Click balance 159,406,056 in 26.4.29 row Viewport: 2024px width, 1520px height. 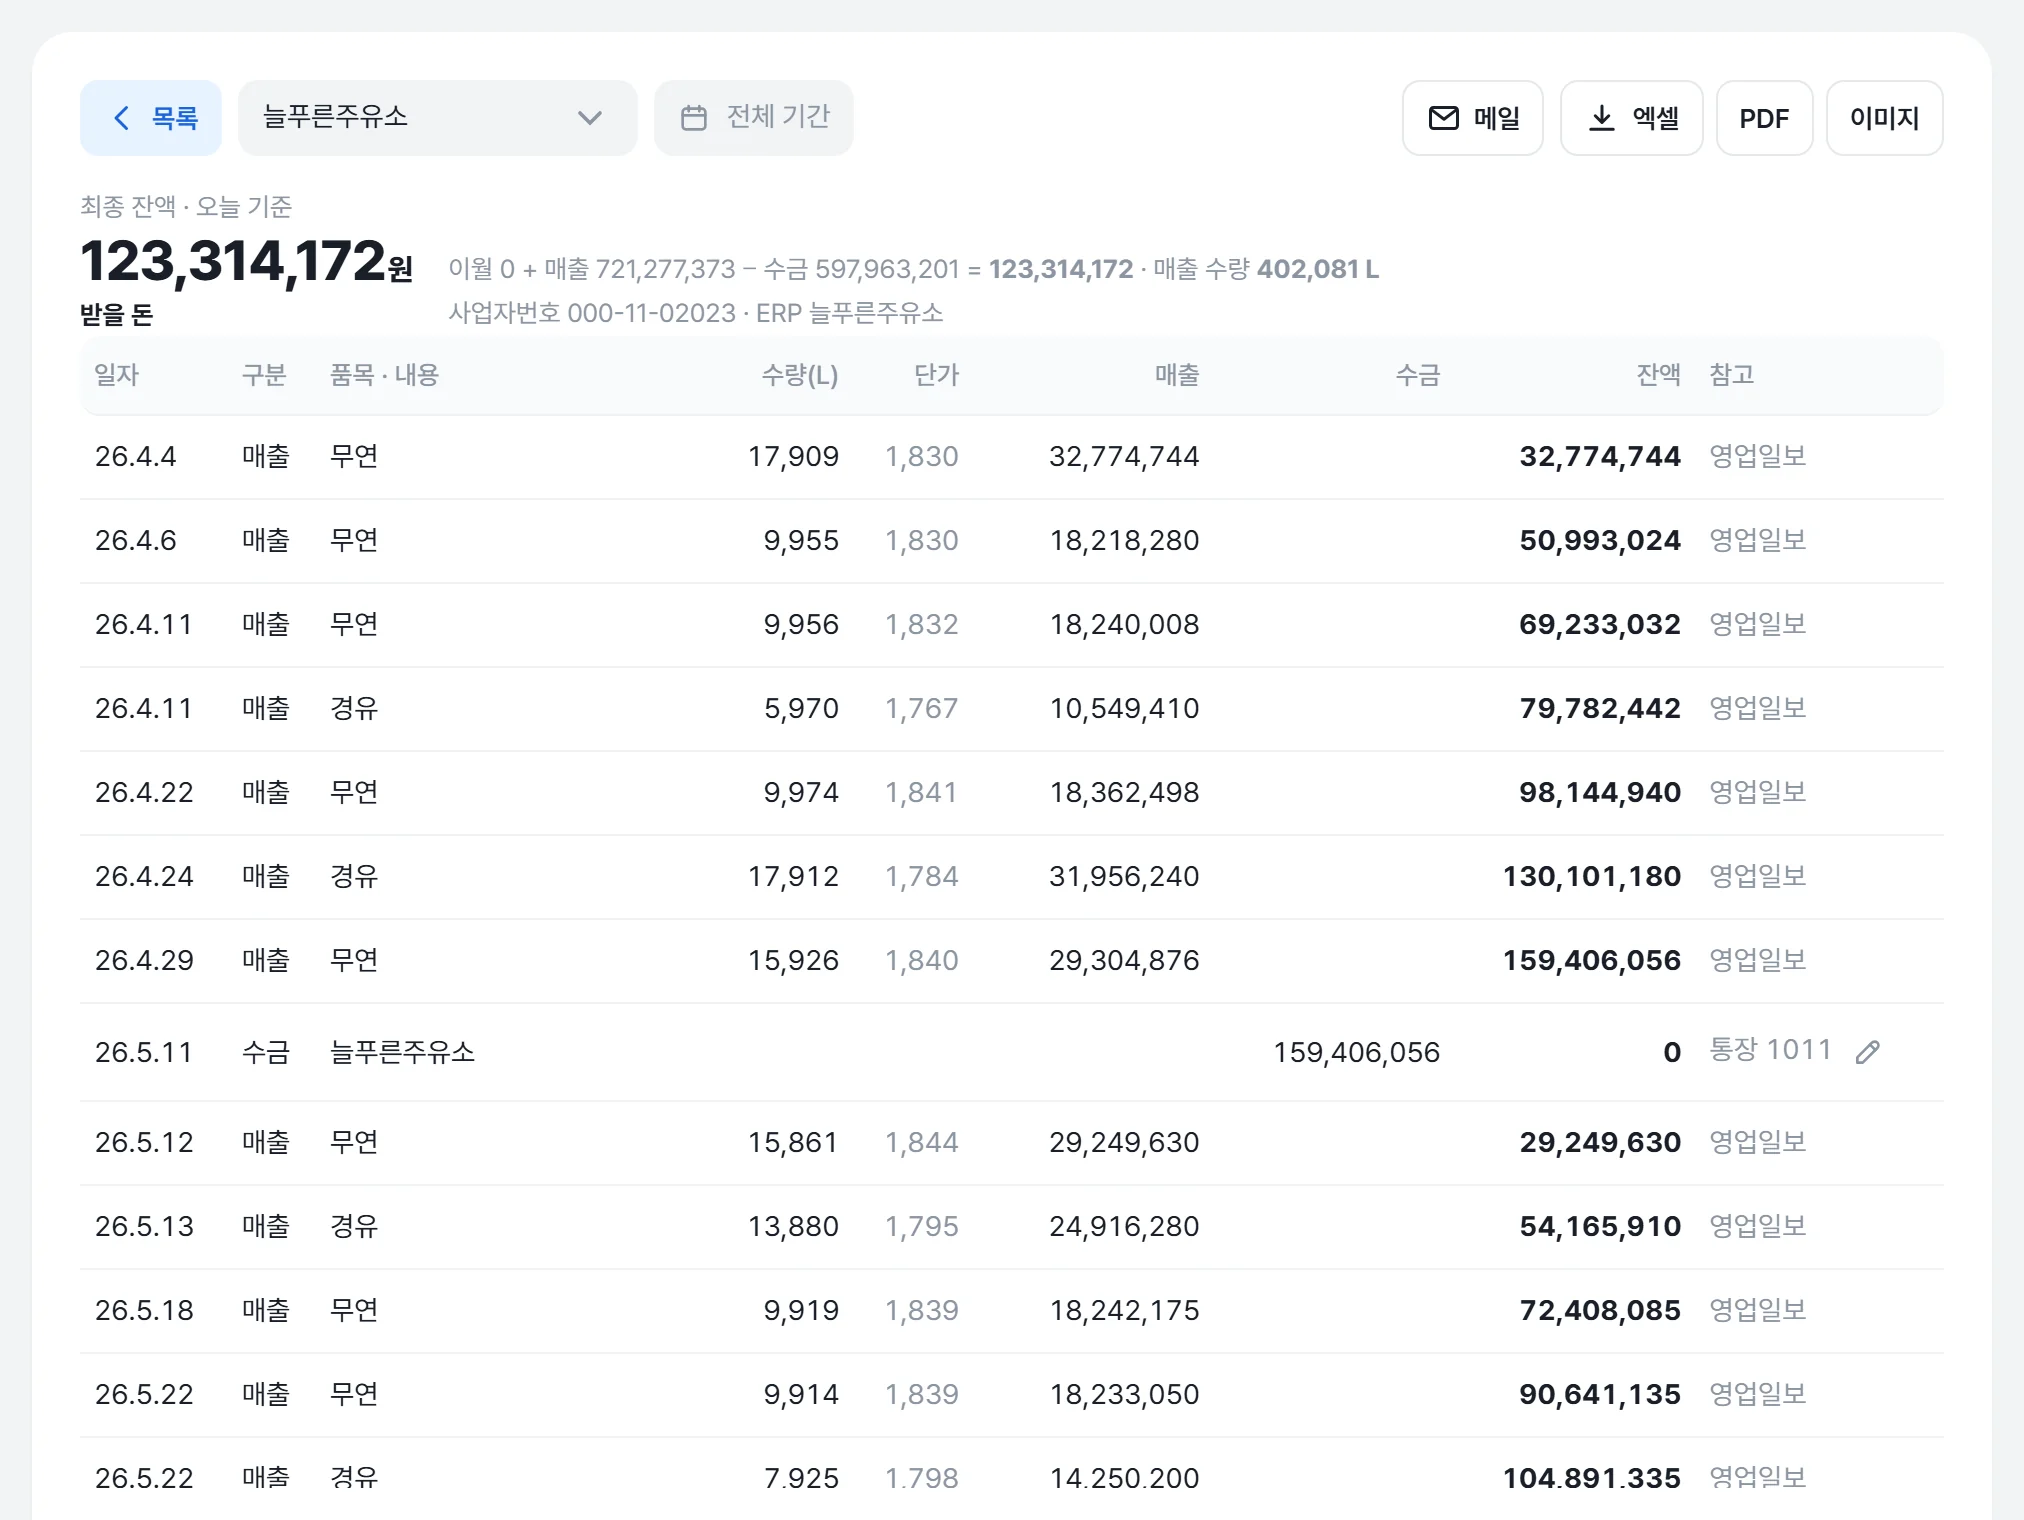click(1592, 961)
